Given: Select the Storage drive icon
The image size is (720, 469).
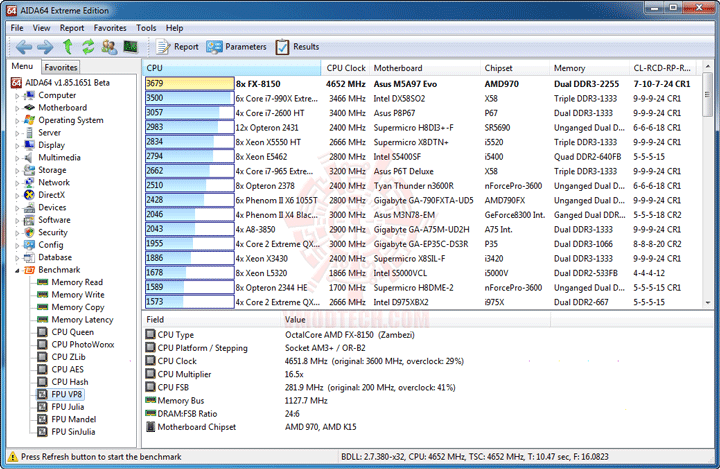Looking at the screenshot, I should click(29, 170).
